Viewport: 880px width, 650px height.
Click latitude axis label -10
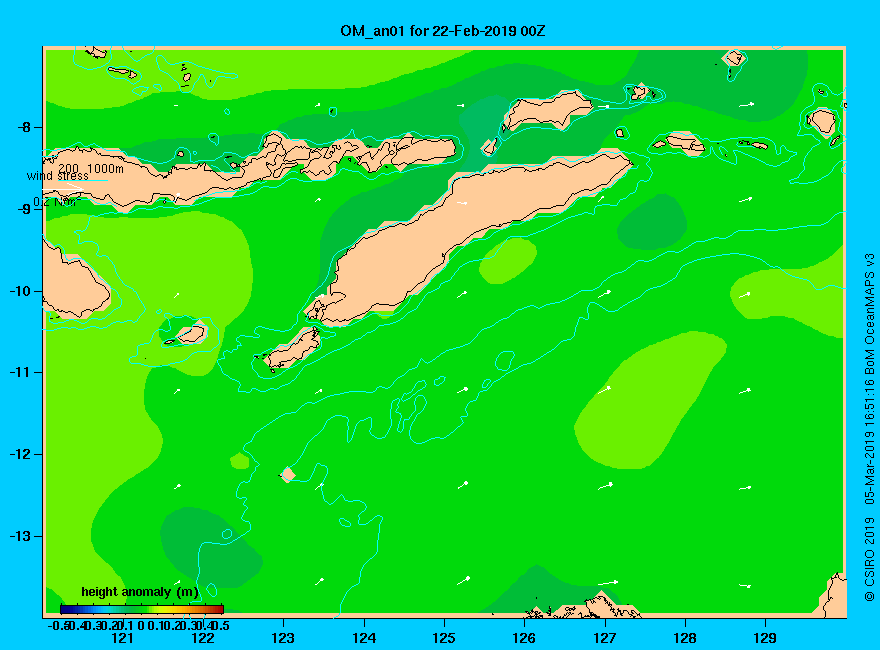[21, 291]
